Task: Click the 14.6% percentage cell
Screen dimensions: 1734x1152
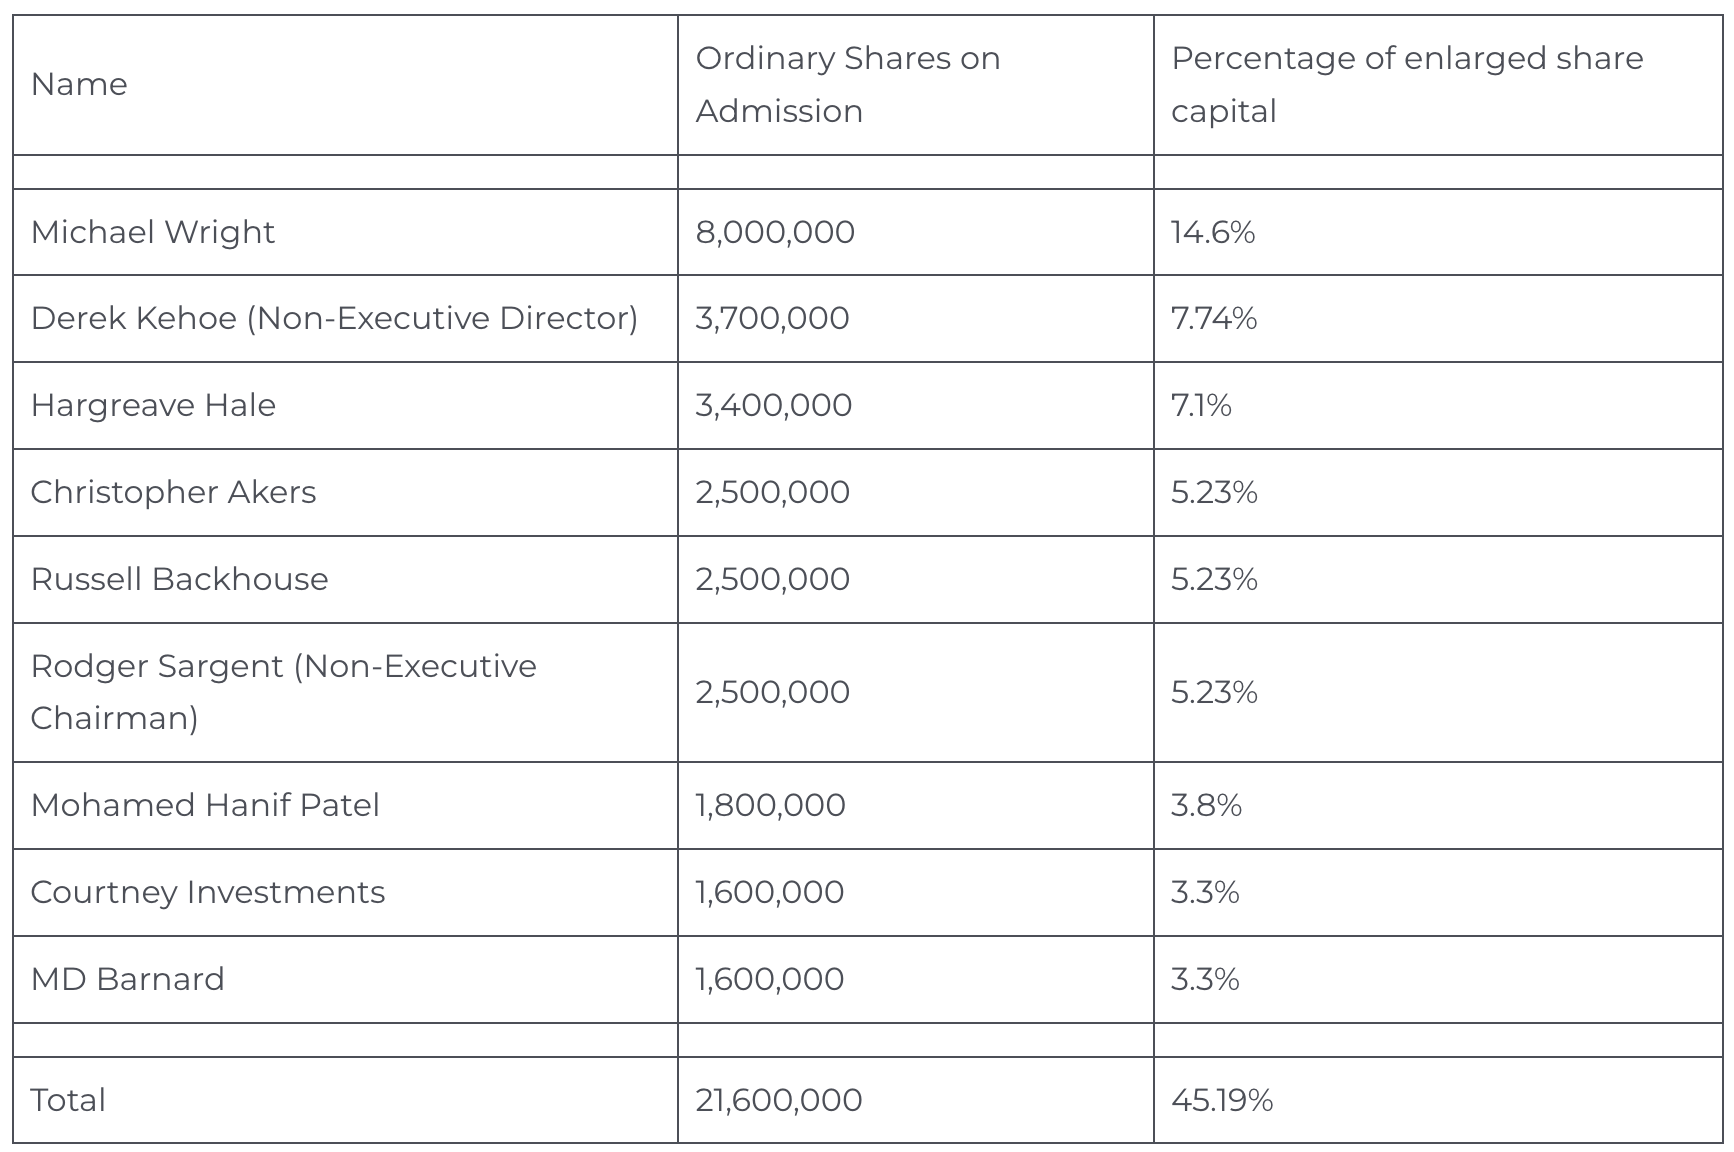Action: click(x=1213, y=232)
